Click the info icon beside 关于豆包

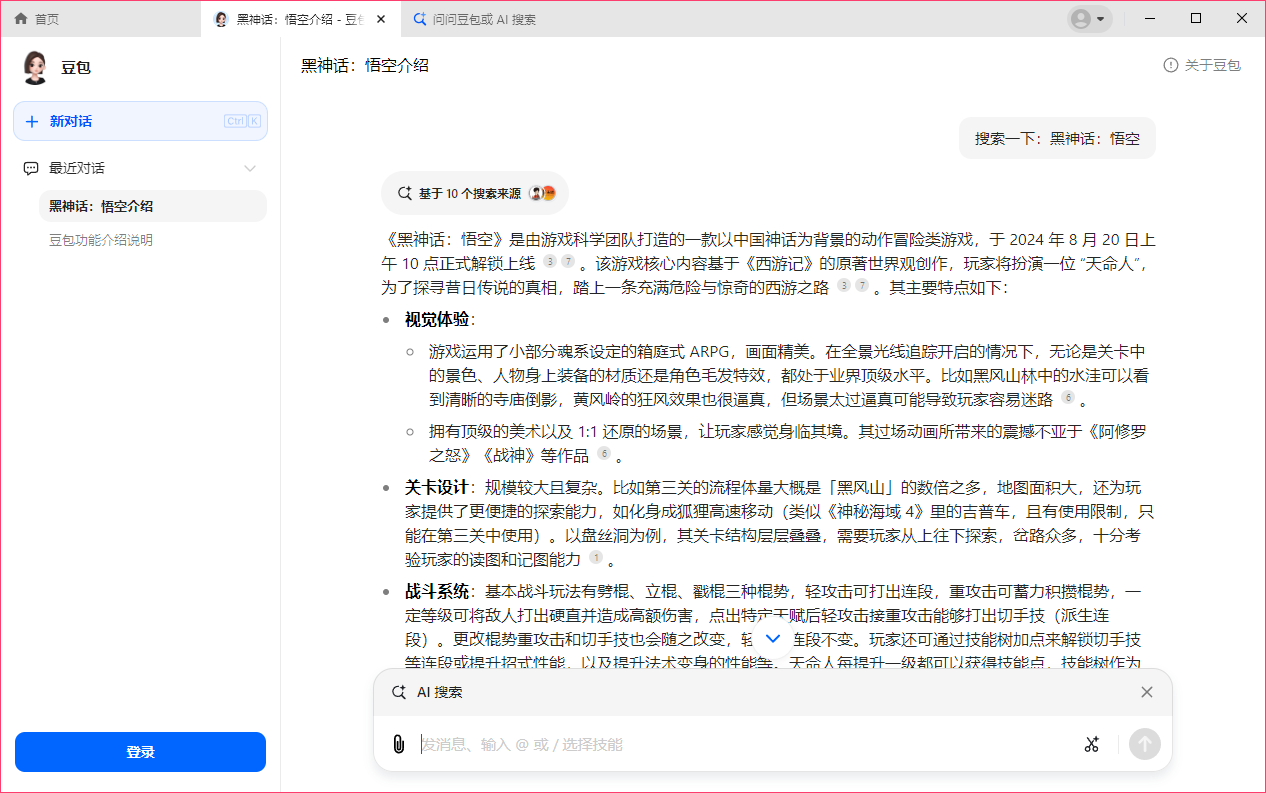point(1169,65)
